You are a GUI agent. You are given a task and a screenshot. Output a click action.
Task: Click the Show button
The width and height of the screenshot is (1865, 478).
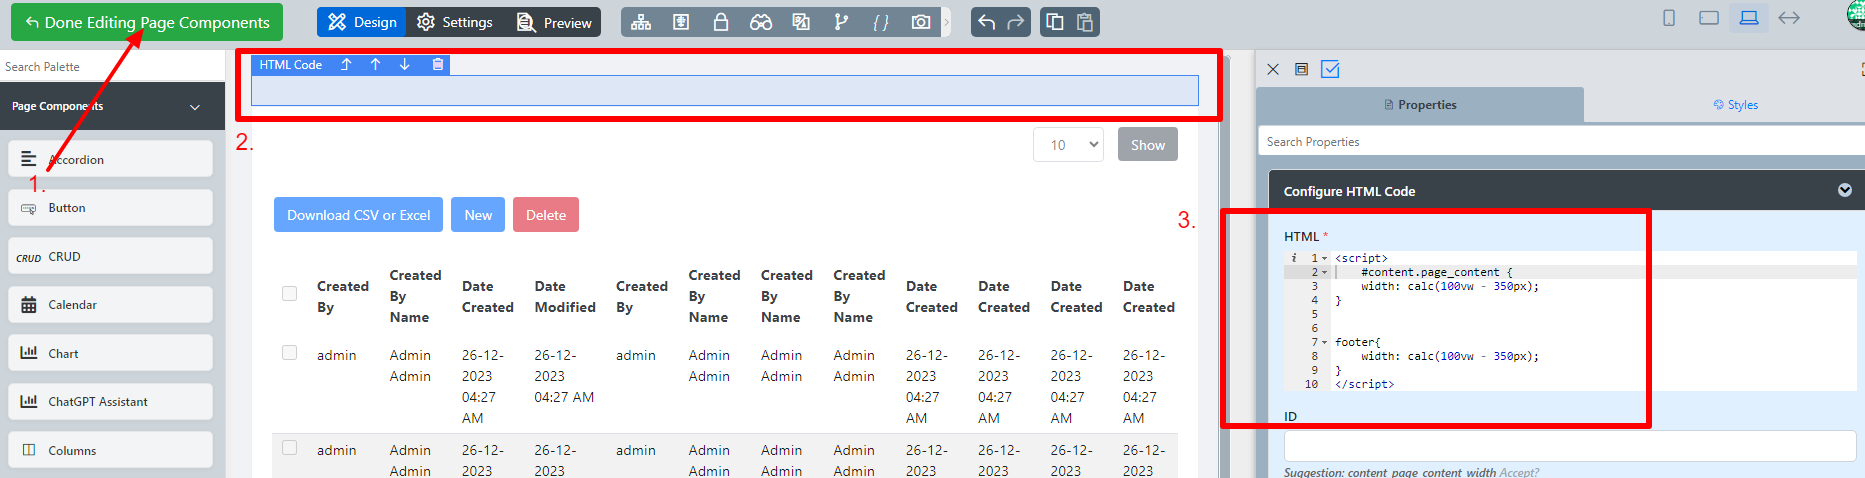tap(1148, 144)
